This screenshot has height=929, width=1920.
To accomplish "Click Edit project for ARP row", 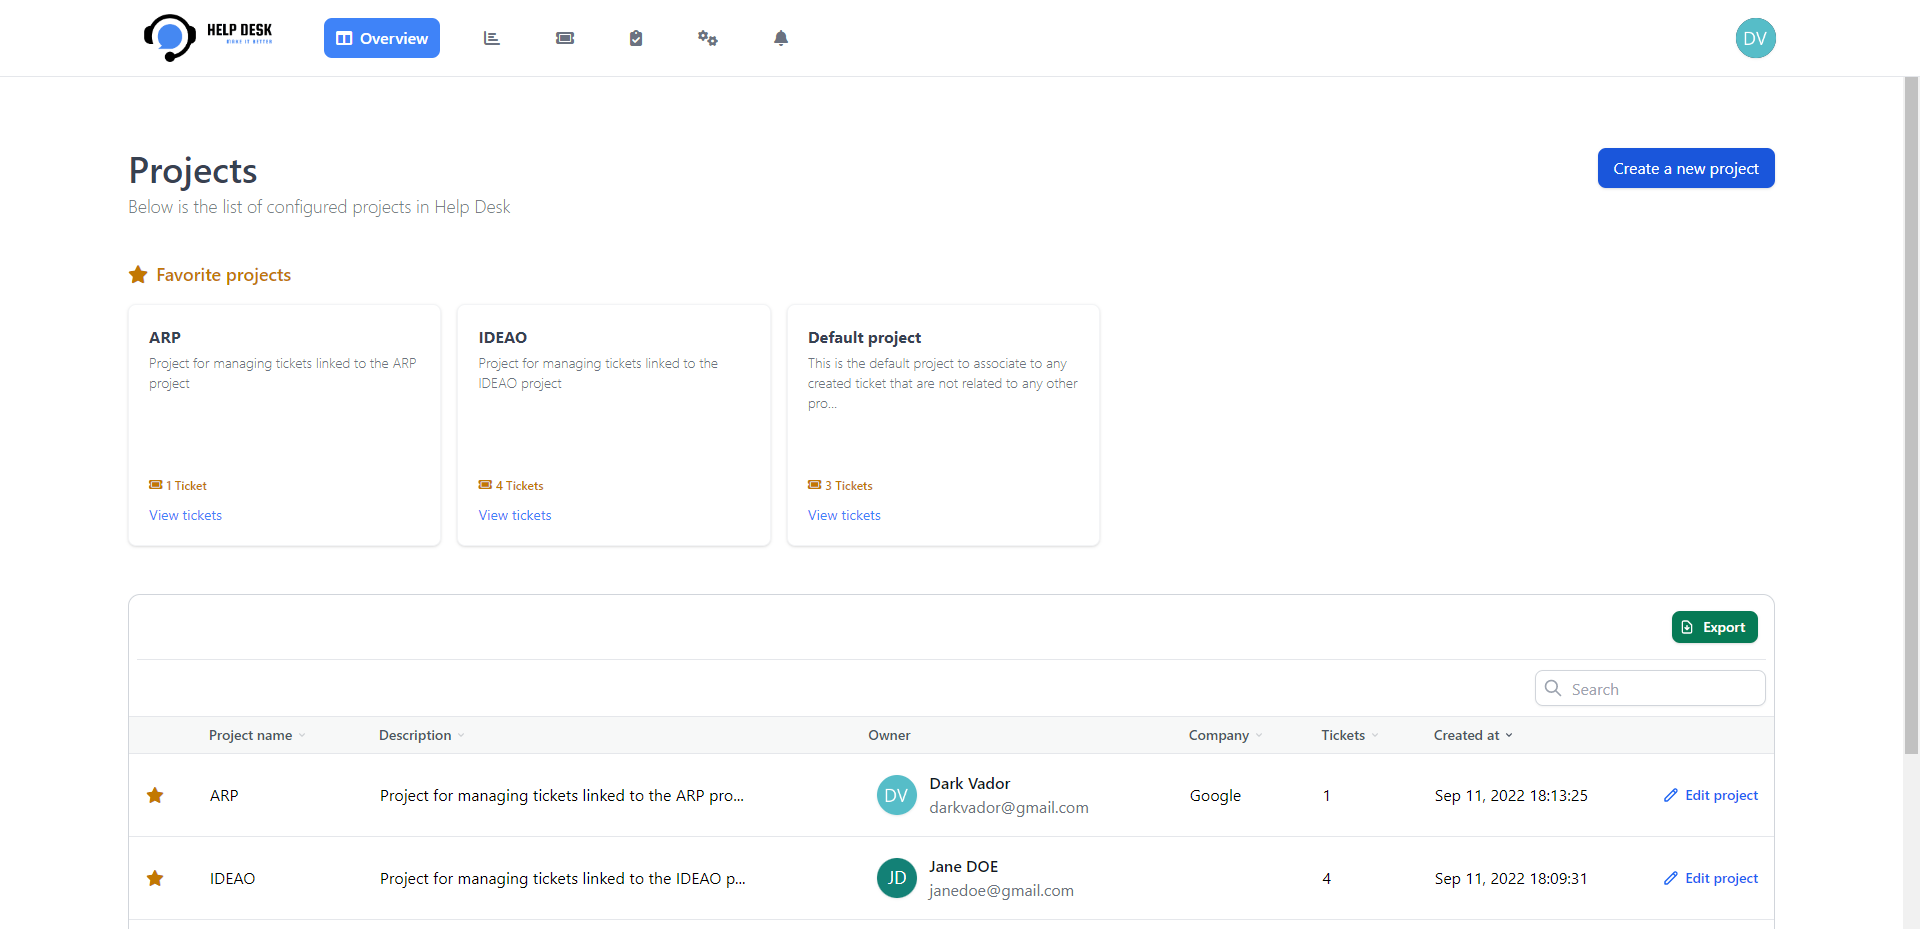I will click(x=1711, y=795).
